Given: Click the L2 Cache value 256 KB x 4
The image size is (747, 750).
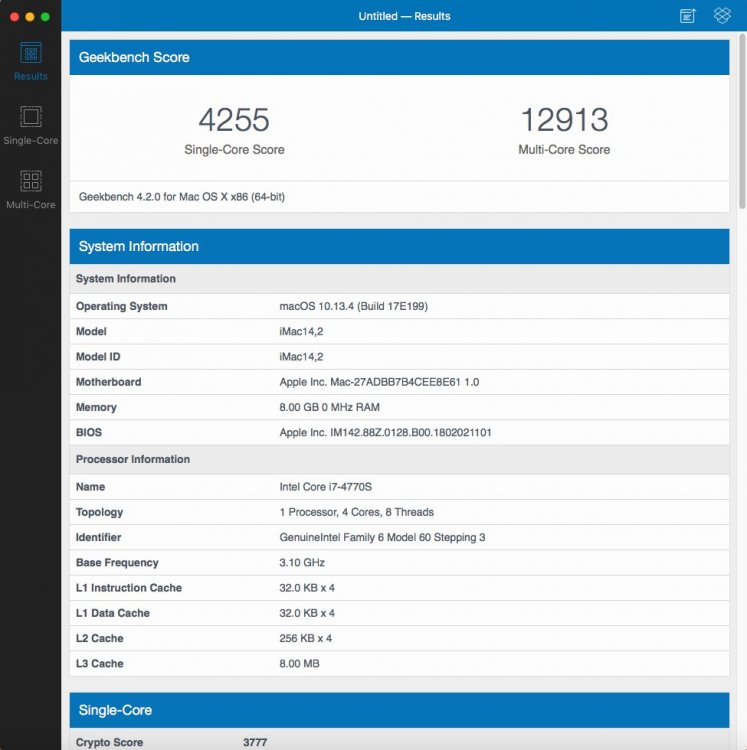Looking at the screenshot, I should click(306, 639).
